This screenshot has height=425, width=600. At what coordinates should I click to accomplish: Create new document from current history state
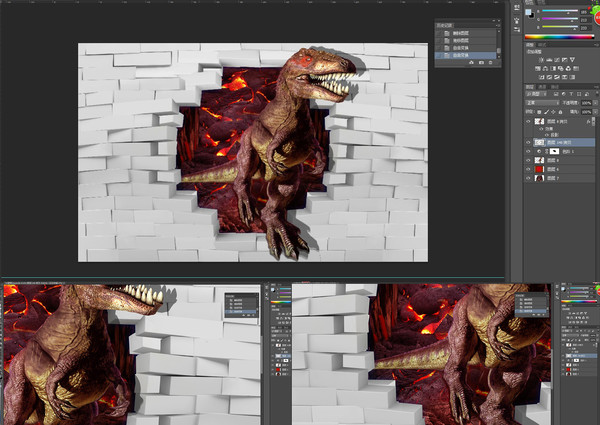(x=471, y=62)
